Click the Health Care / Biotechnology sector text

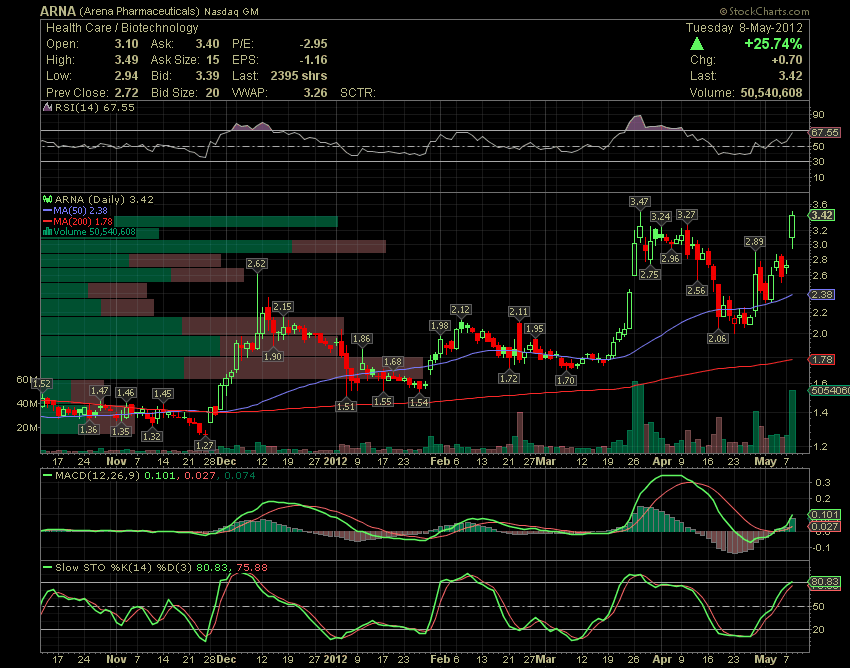pyautogui.click(x=122, y=28)
